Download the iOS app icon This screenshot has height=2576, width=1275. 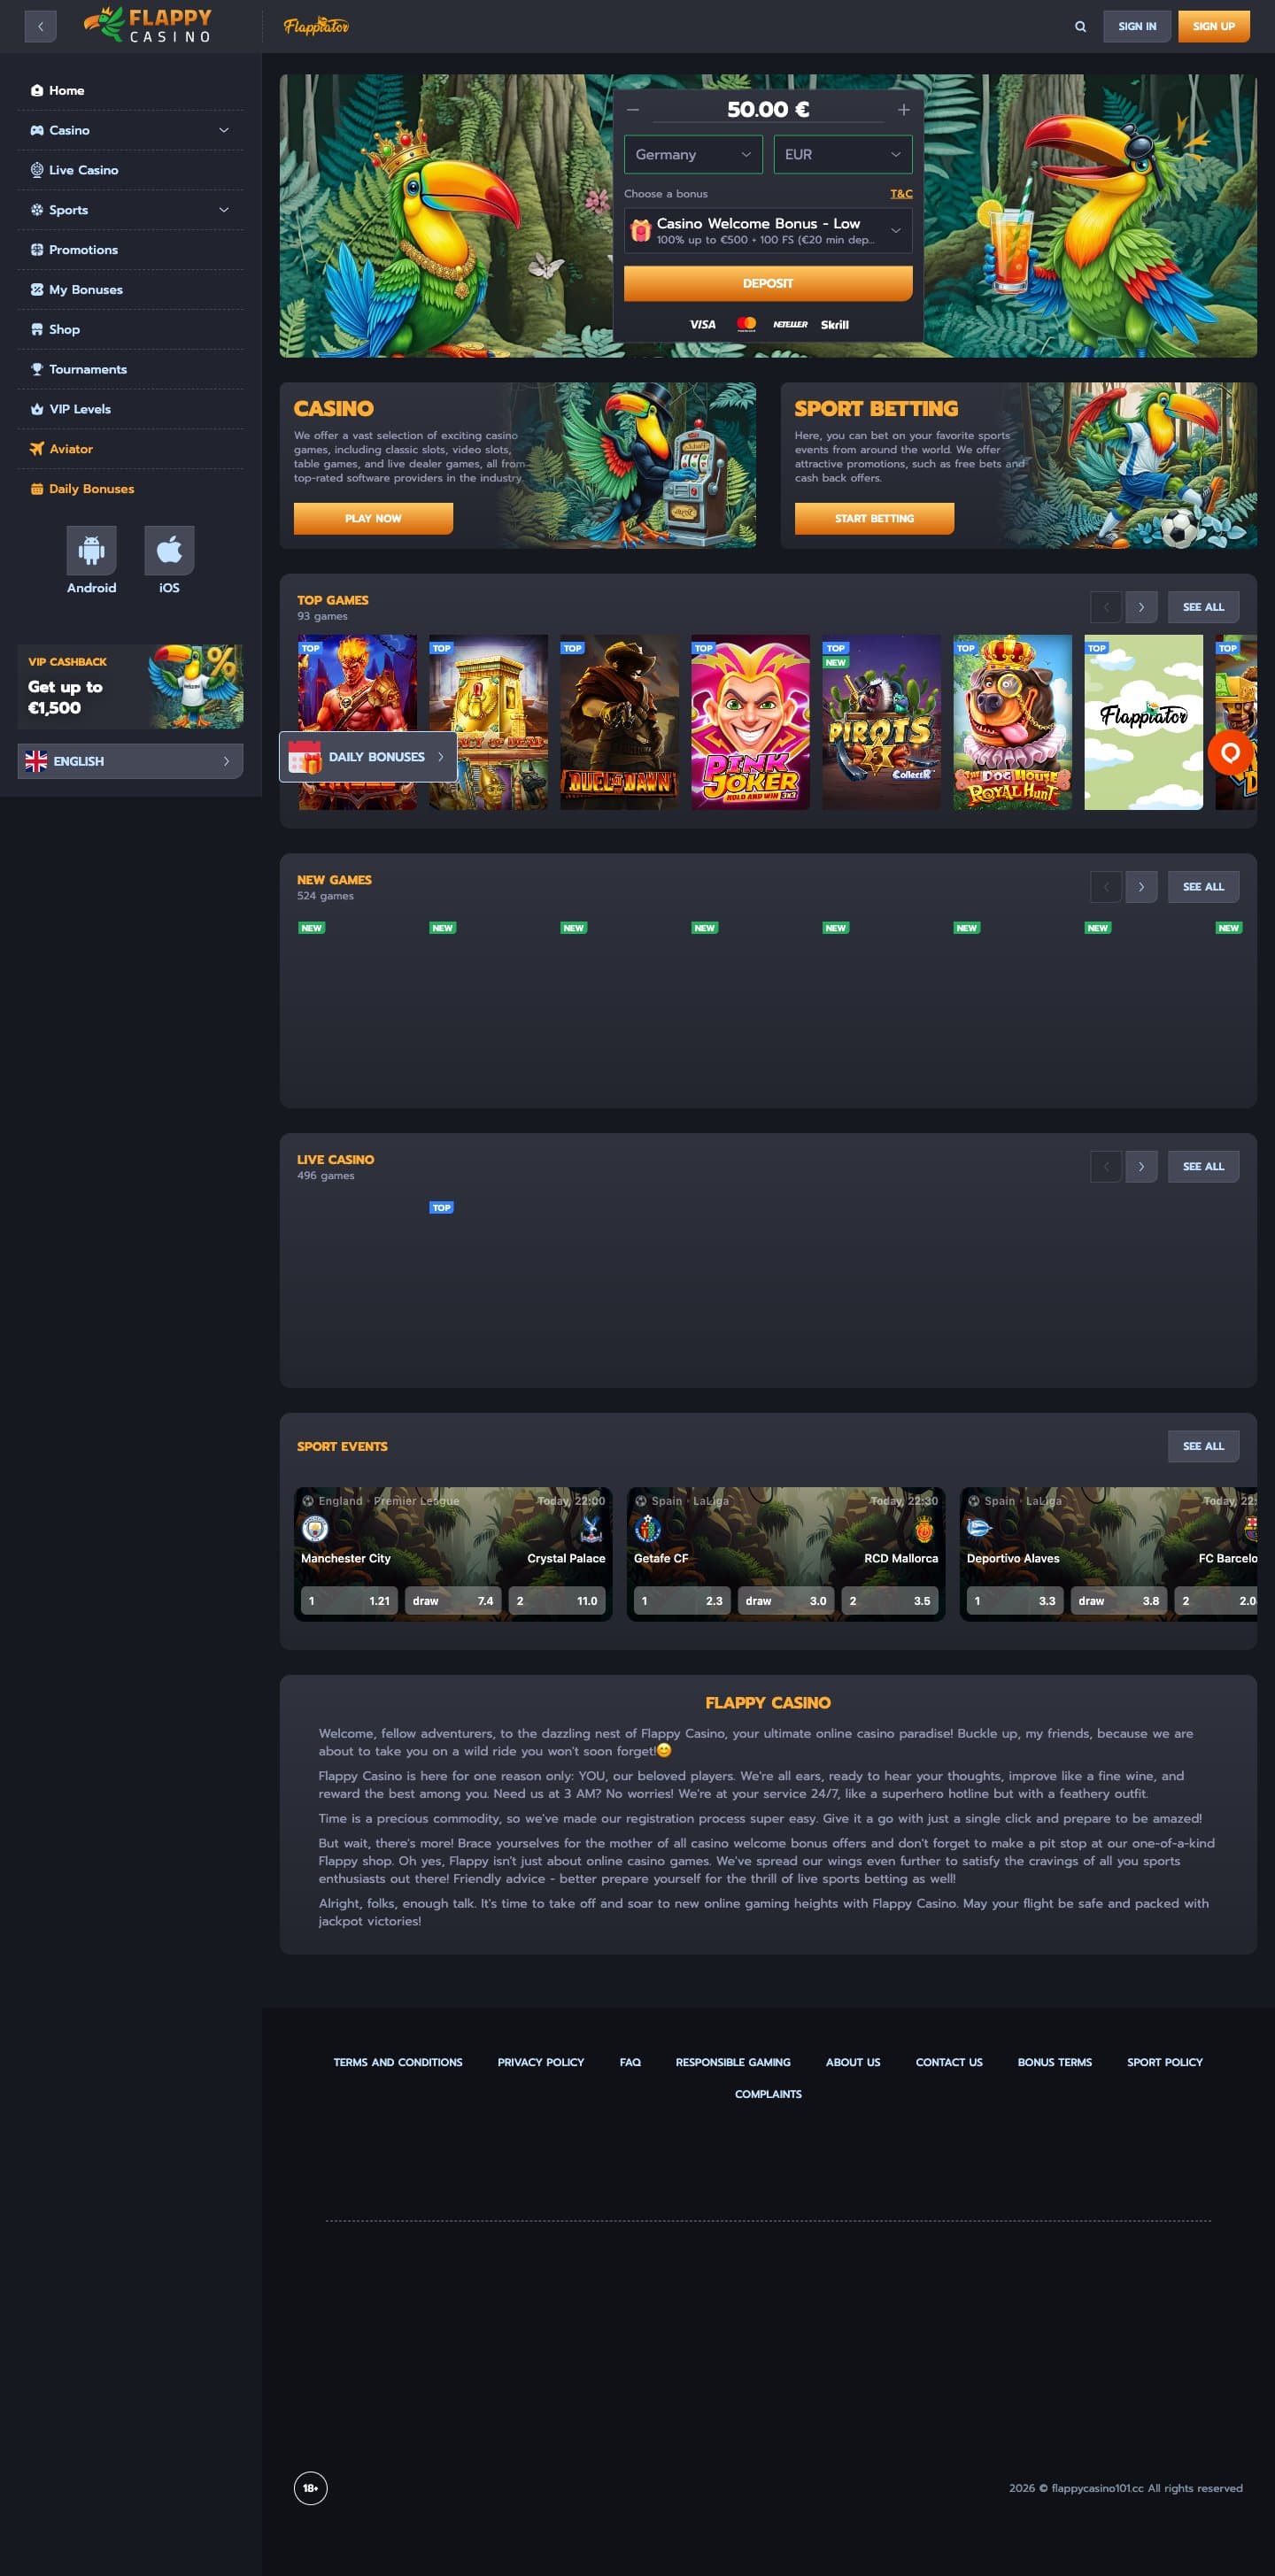tap(169, 550)
